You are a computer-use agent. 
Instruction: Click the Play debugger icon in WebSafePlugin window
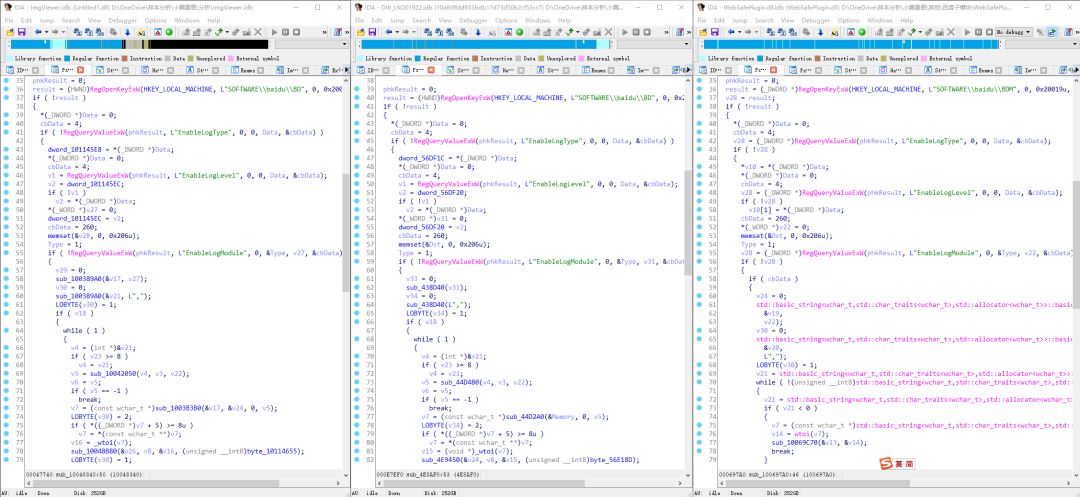coord(967,32)
